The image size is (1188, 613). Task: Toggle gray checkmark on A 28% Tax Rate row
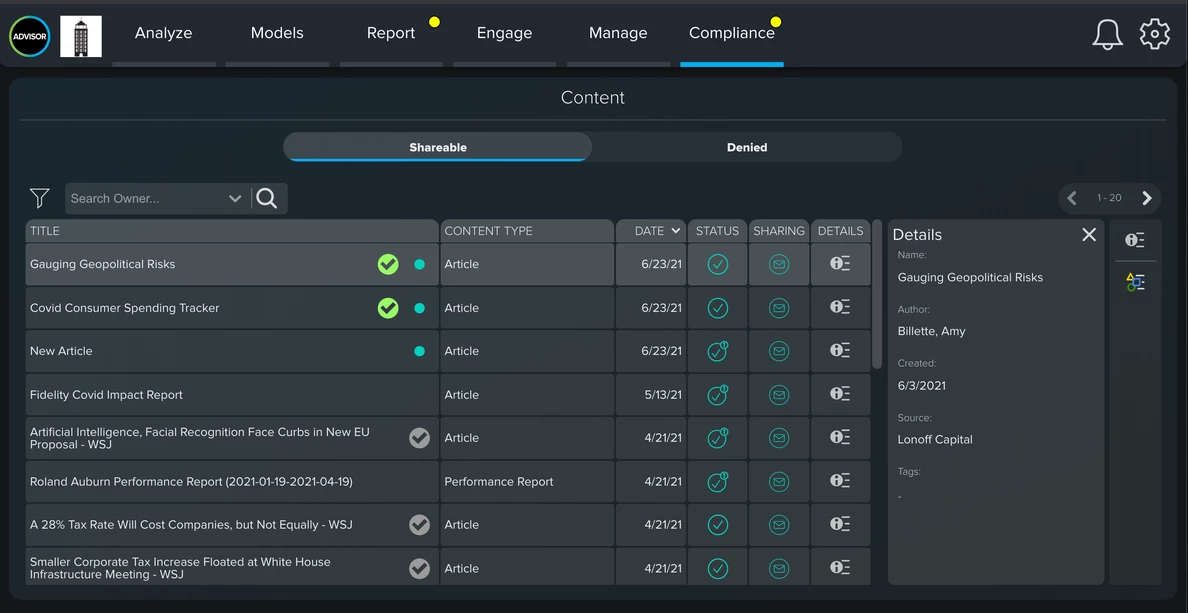click(419, 525)
